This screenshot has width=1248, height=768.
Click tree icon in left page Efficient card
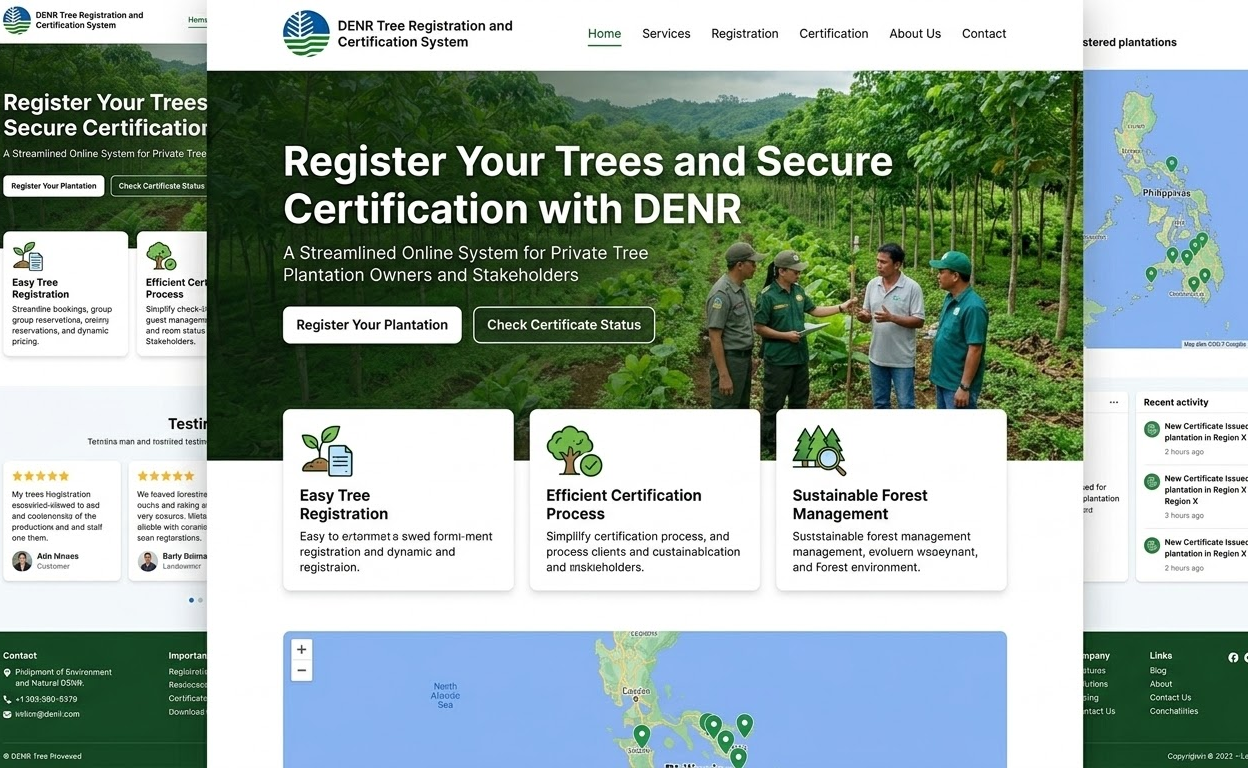click(161, 256)
